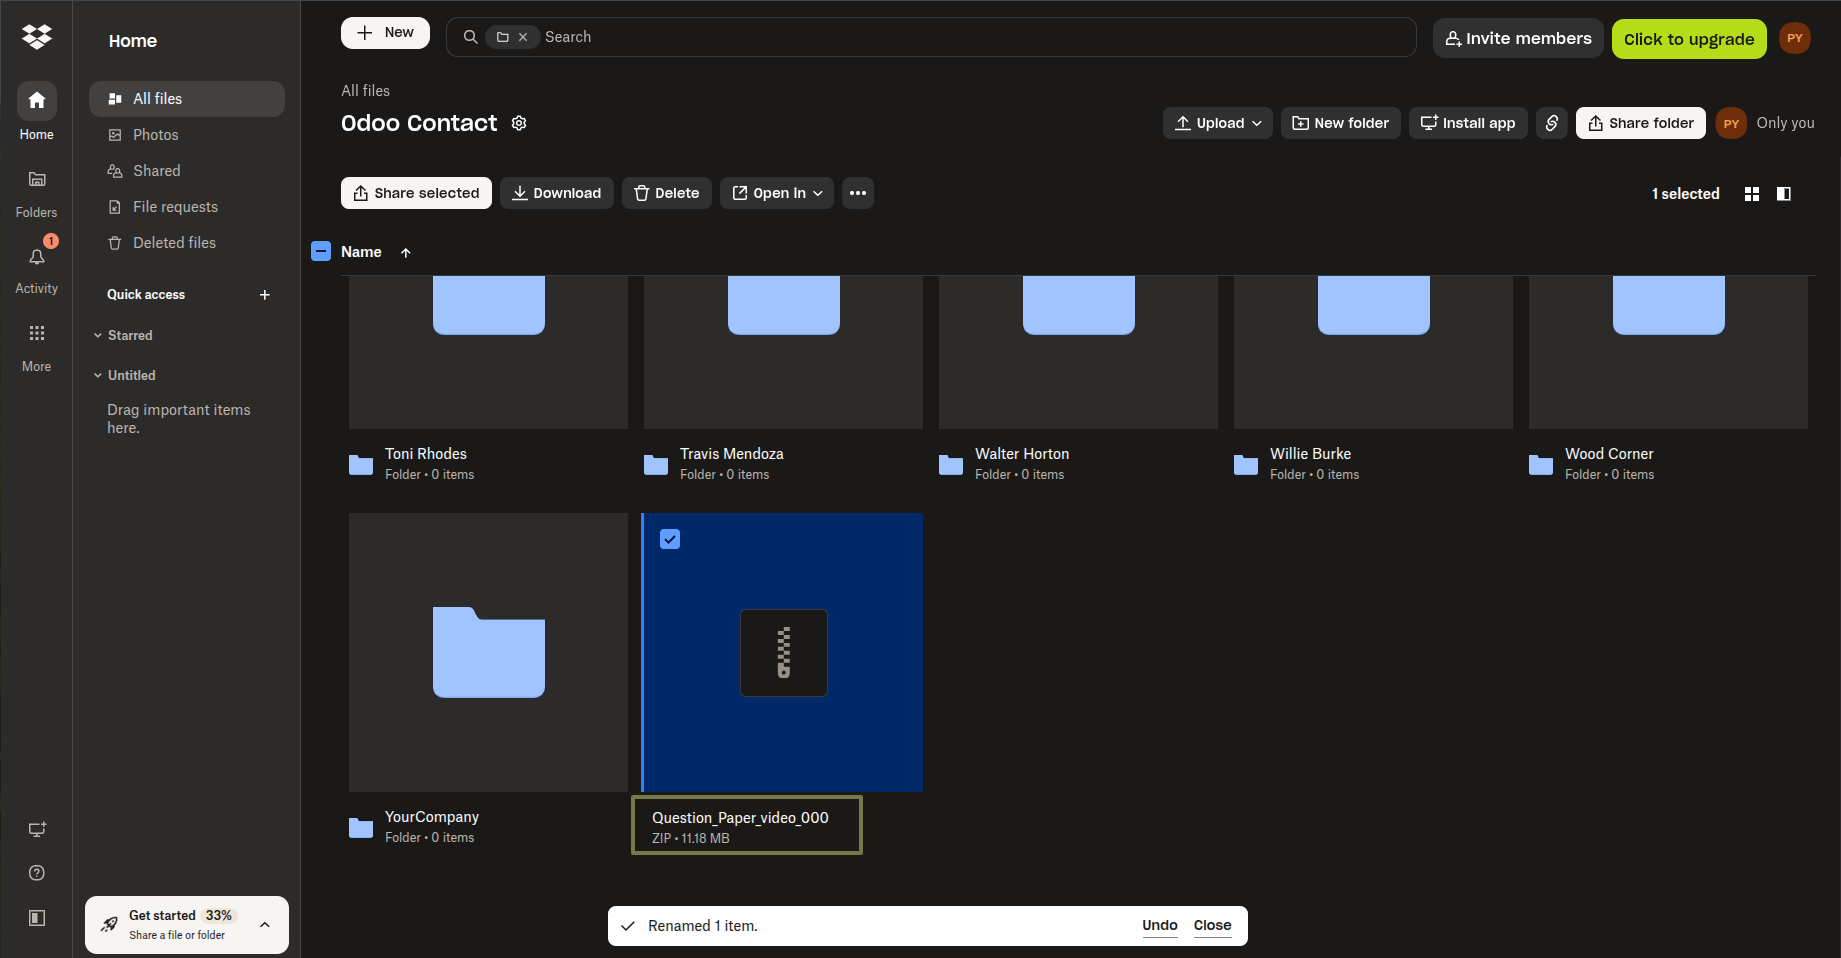This screenshot has width=1841, height=958.
Task: Collapse the Starred section
Action: pos(98,336)
